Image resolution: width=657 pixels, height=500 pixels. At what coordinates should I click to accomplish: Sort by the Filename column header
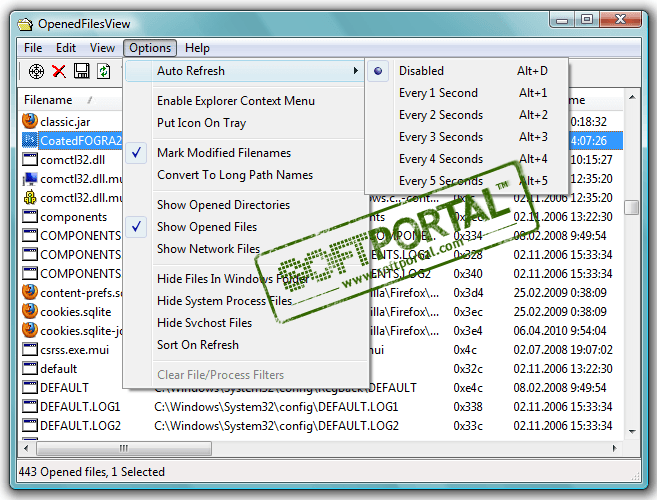[70, 100]
